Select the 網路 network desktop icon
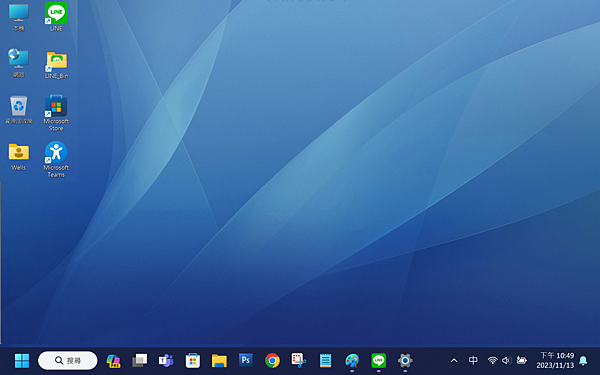The image size is (600, 375). [18, 63]
